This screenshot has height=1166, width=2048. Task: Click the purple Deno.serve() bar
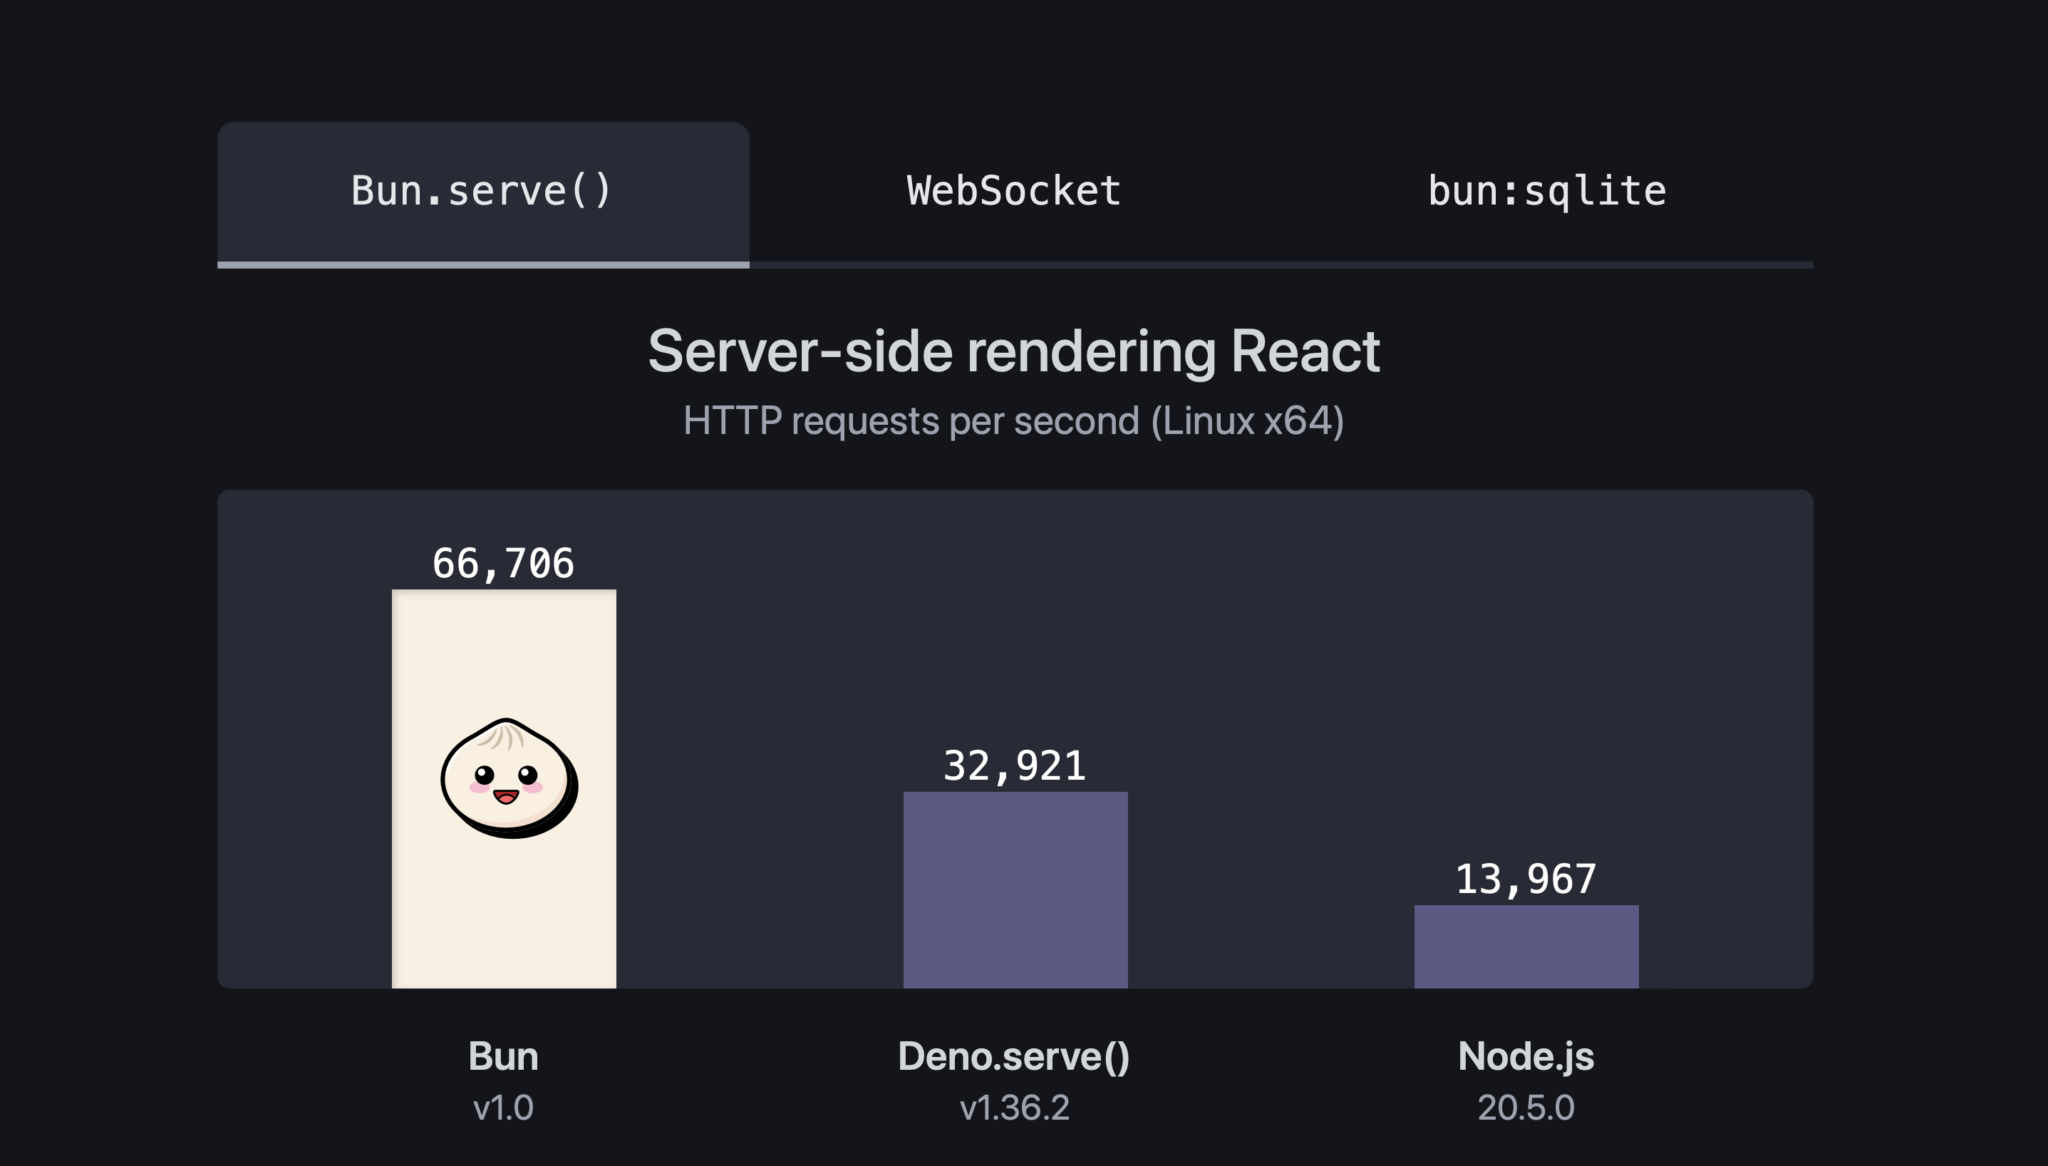[1015, 890]
